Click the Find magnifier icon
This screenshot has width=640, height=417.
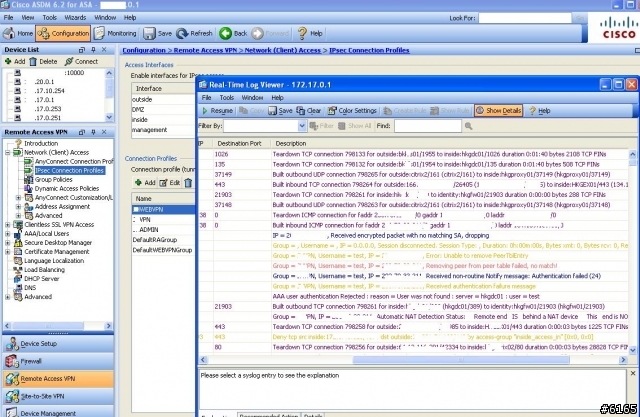tap(469, 126)
